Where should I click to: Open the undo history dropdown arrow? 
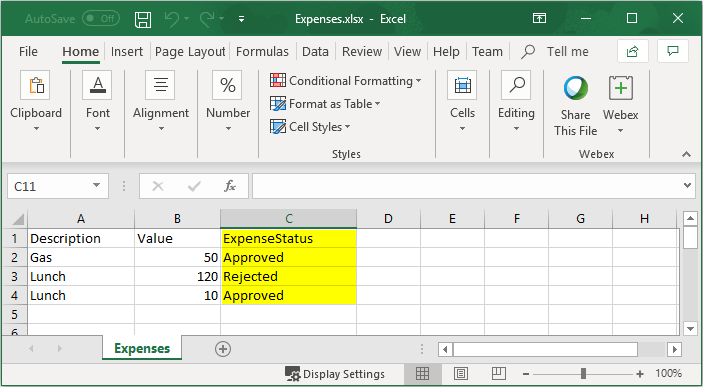click(x=186, y=19)
